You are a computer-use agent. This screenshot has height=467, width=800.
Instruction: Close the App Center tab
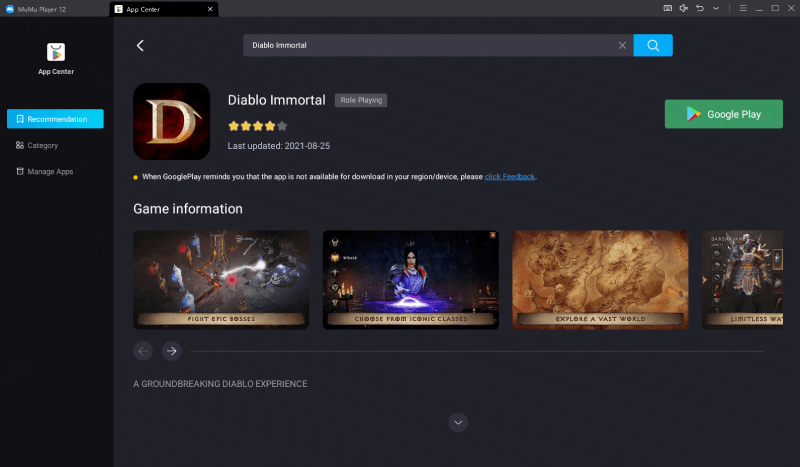[x=210, y=9]
